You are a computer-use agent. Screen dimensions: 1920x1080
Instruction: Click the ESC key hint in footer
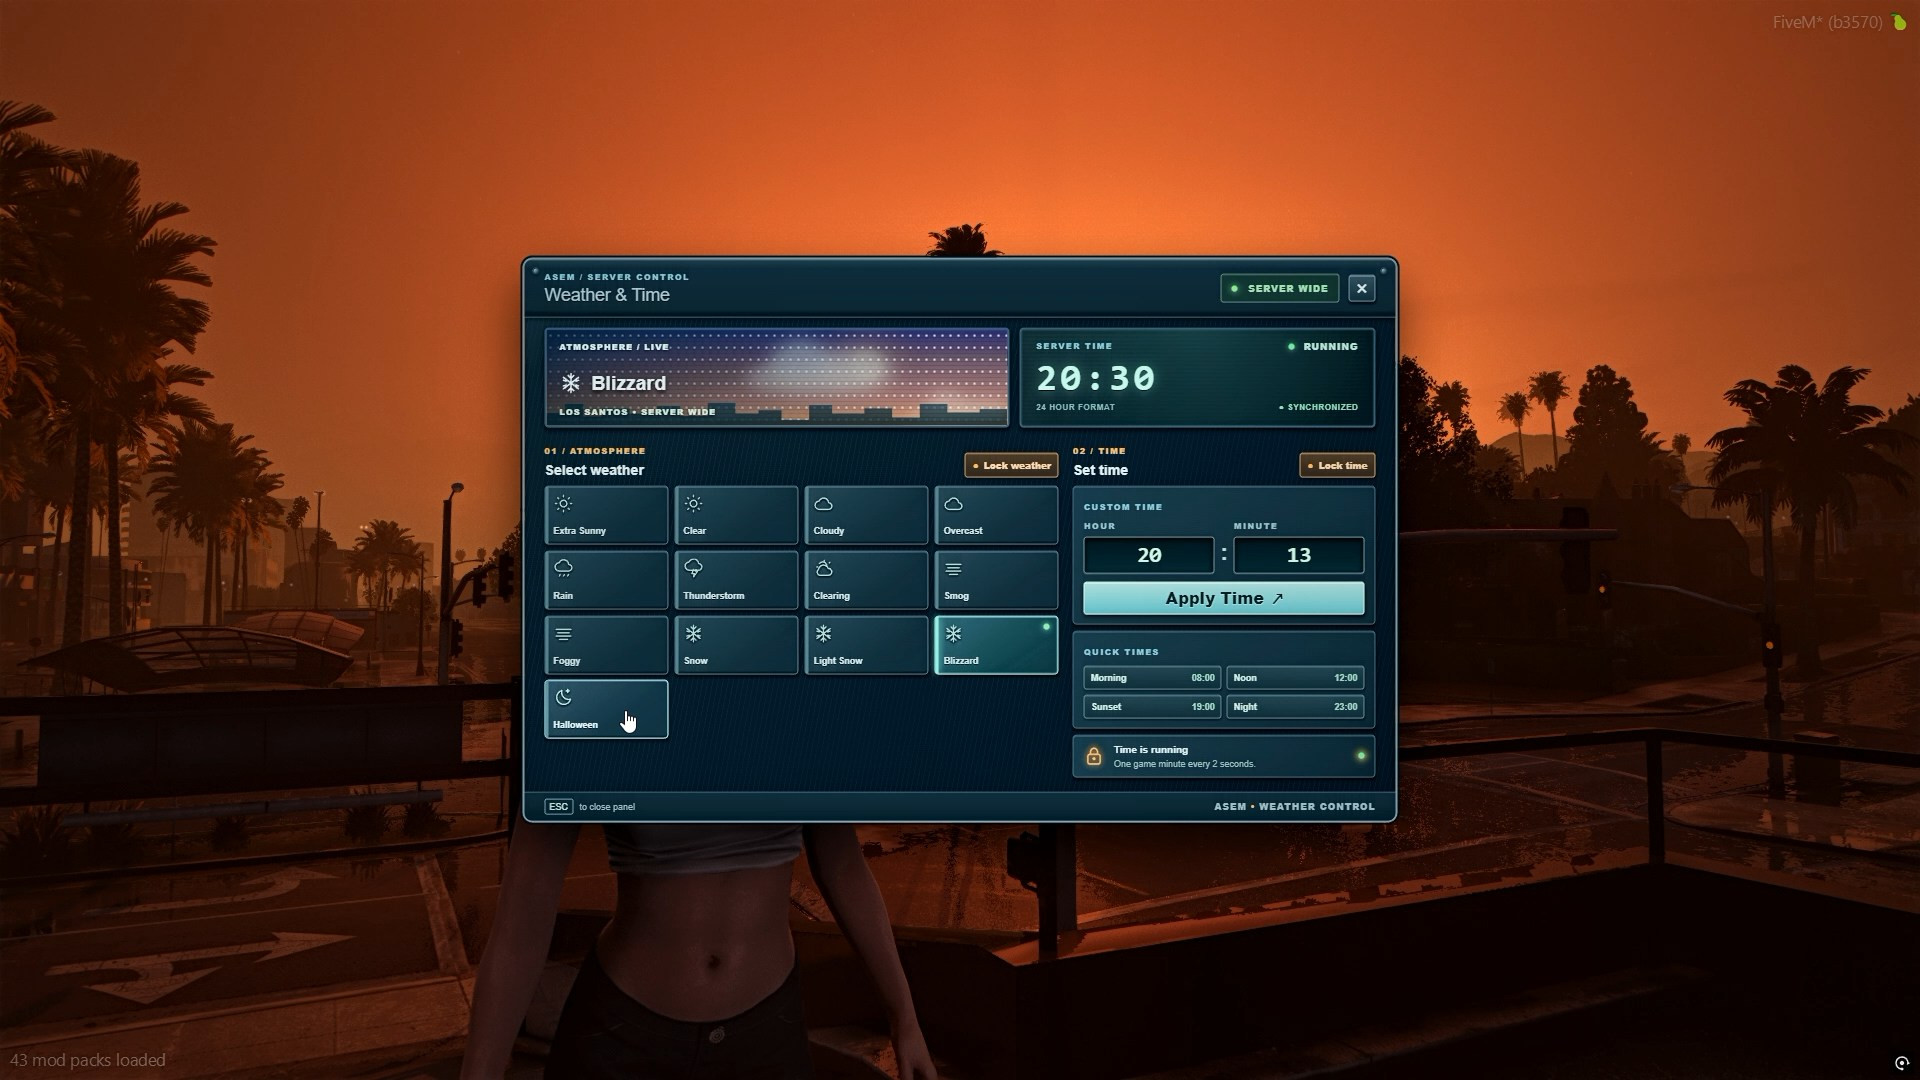(559, 807)
